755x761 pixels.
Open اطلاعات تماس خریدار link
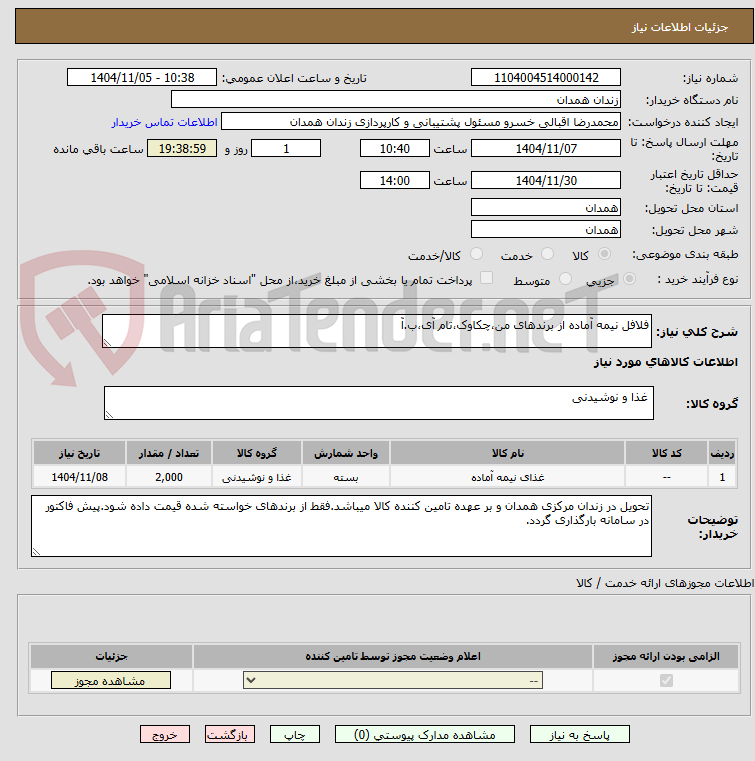point(164,122)
